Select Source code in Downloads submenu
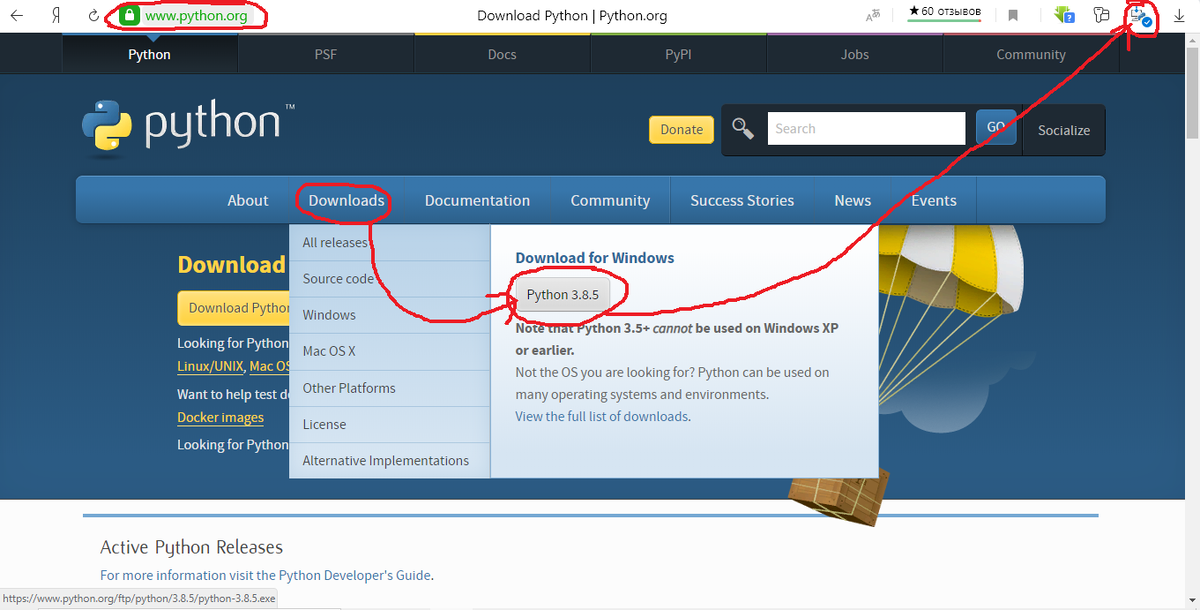Screen dimensions: 1200x610 [390, 278]
